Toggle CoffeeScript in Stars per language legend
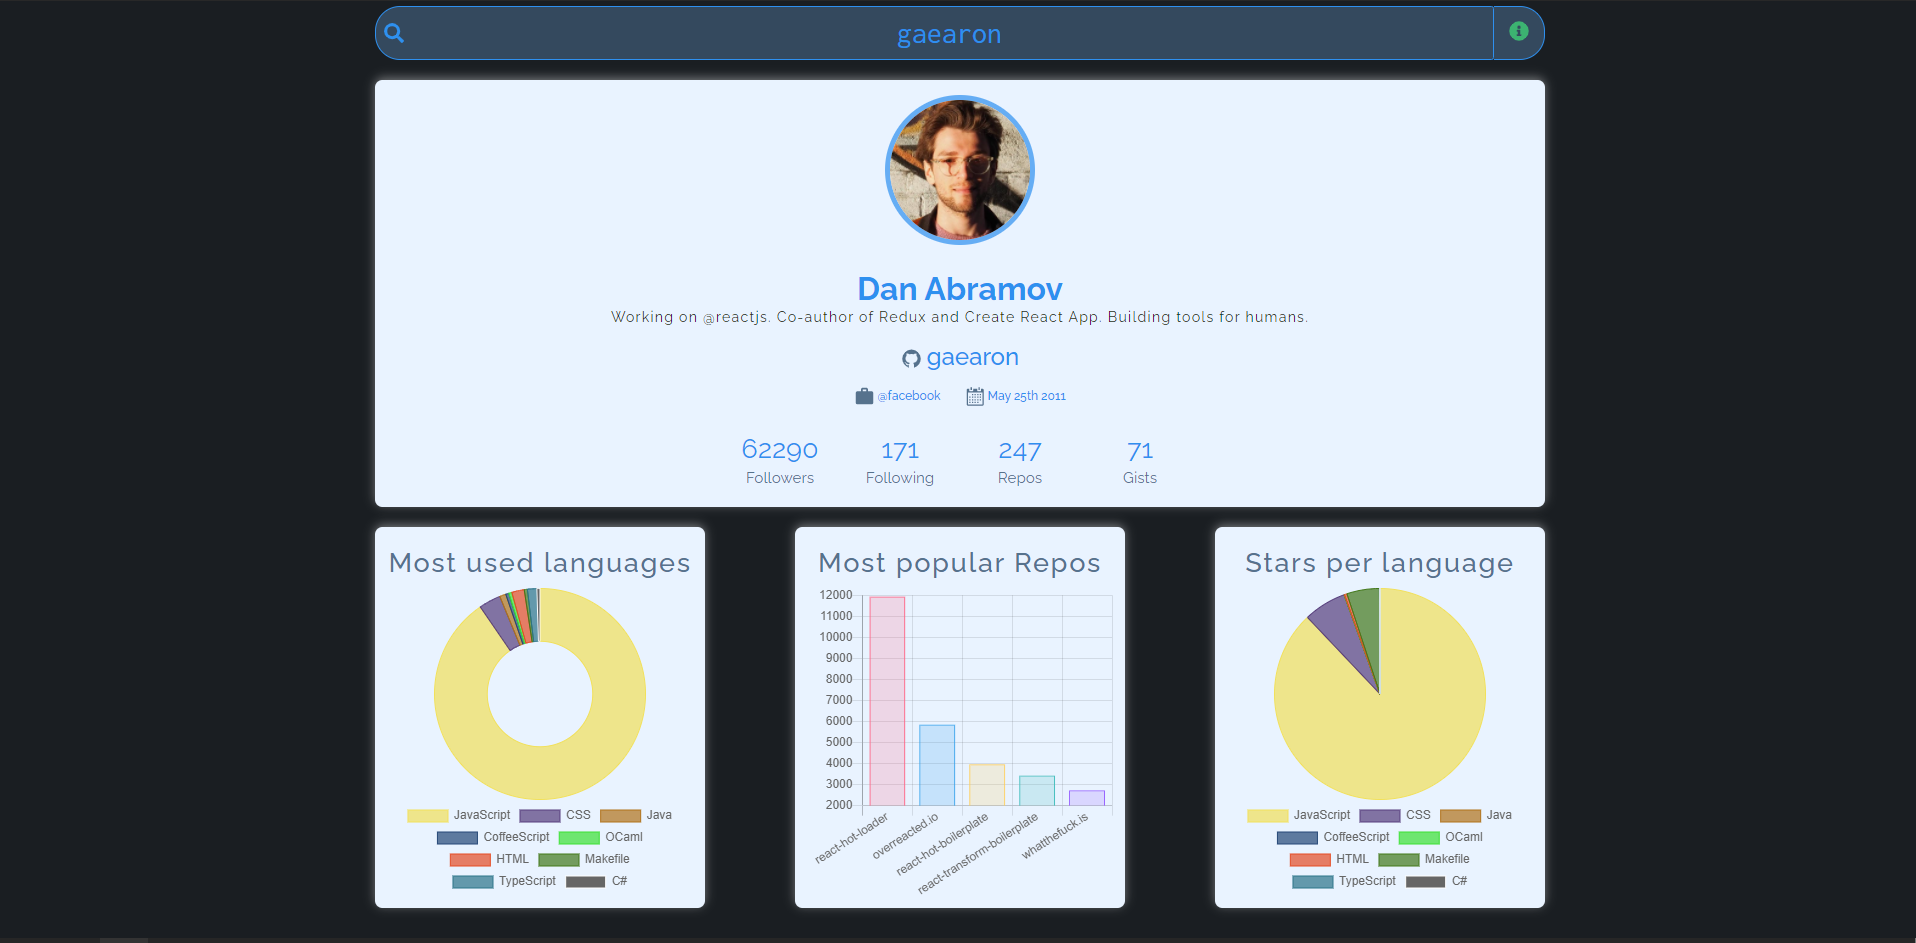 1333,837
